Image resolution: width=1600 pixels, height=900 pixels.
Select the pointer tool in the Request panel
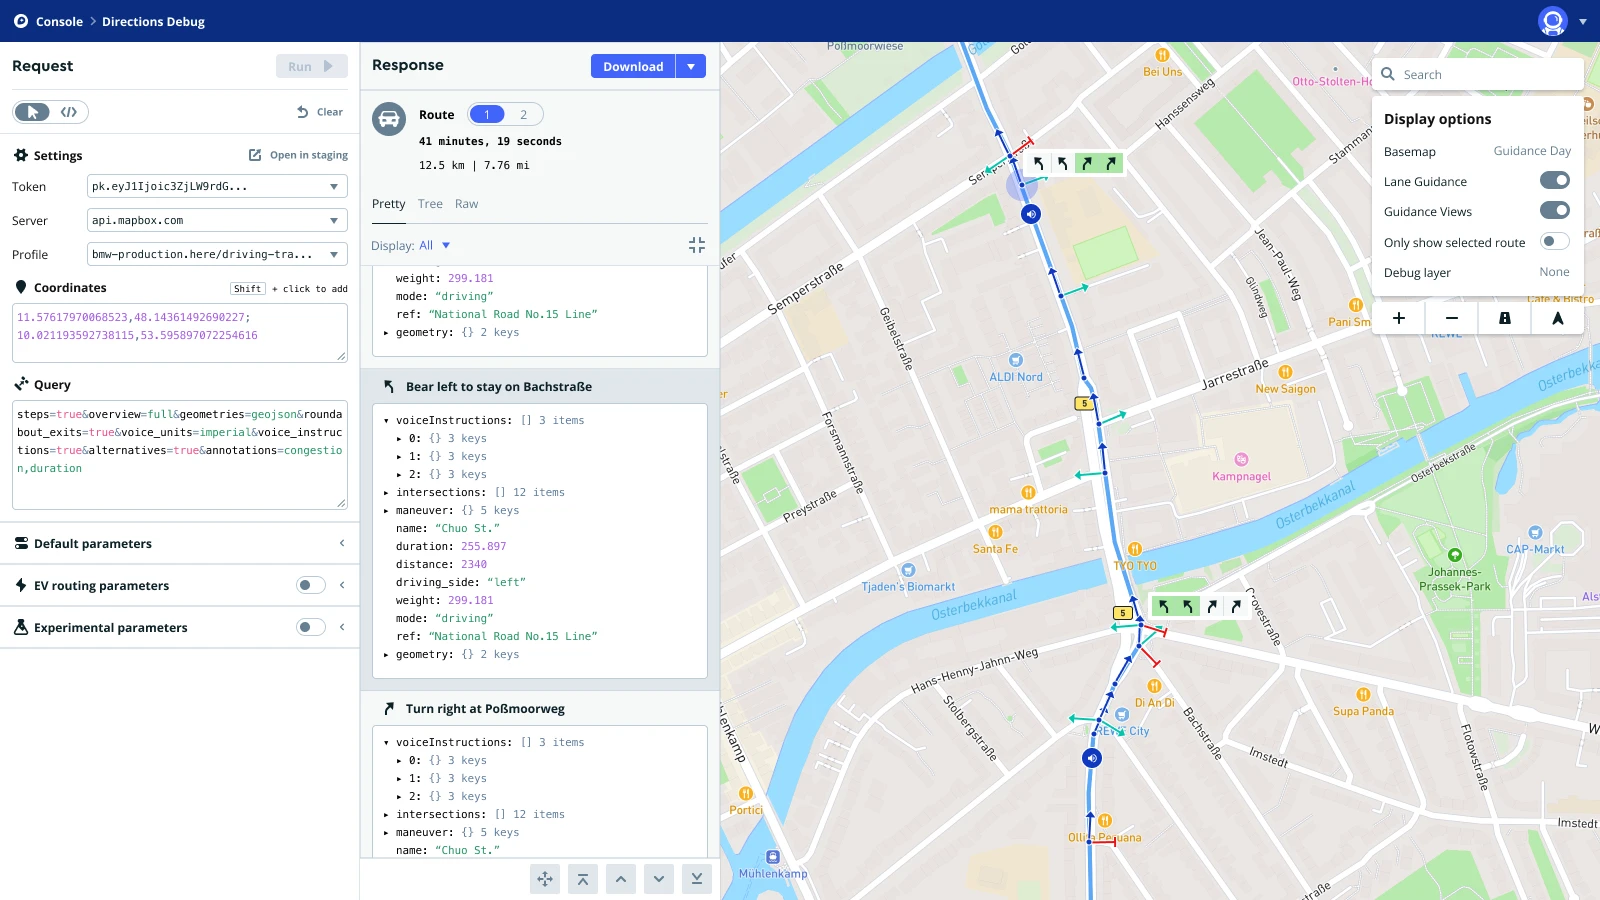tap(31, 111)
